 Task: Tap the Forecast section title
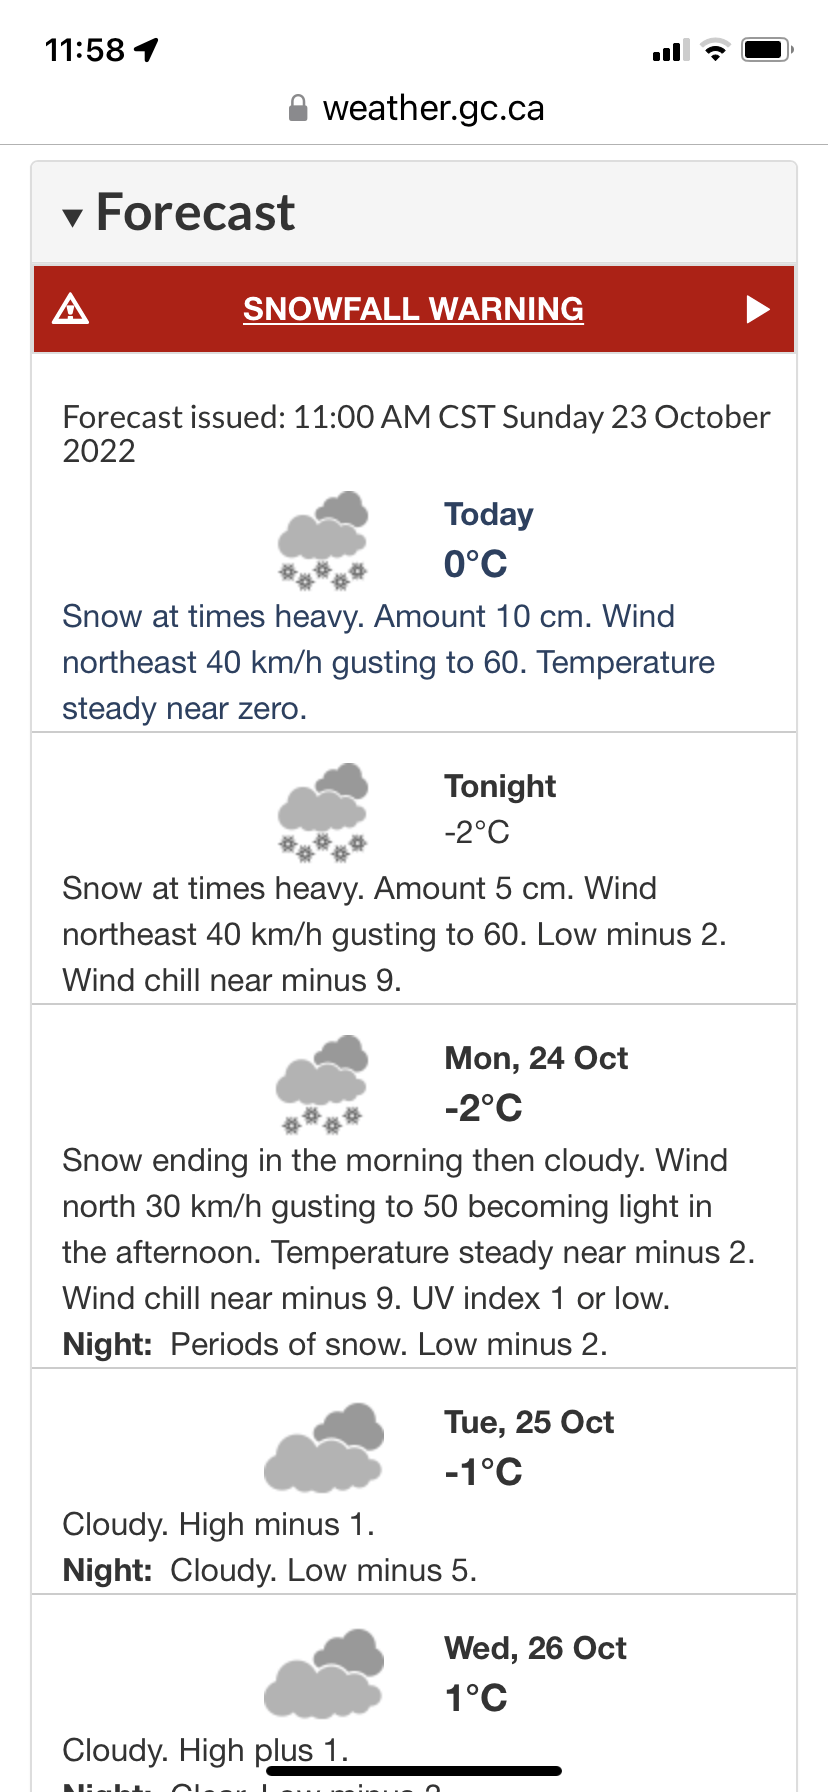point(195,212)
